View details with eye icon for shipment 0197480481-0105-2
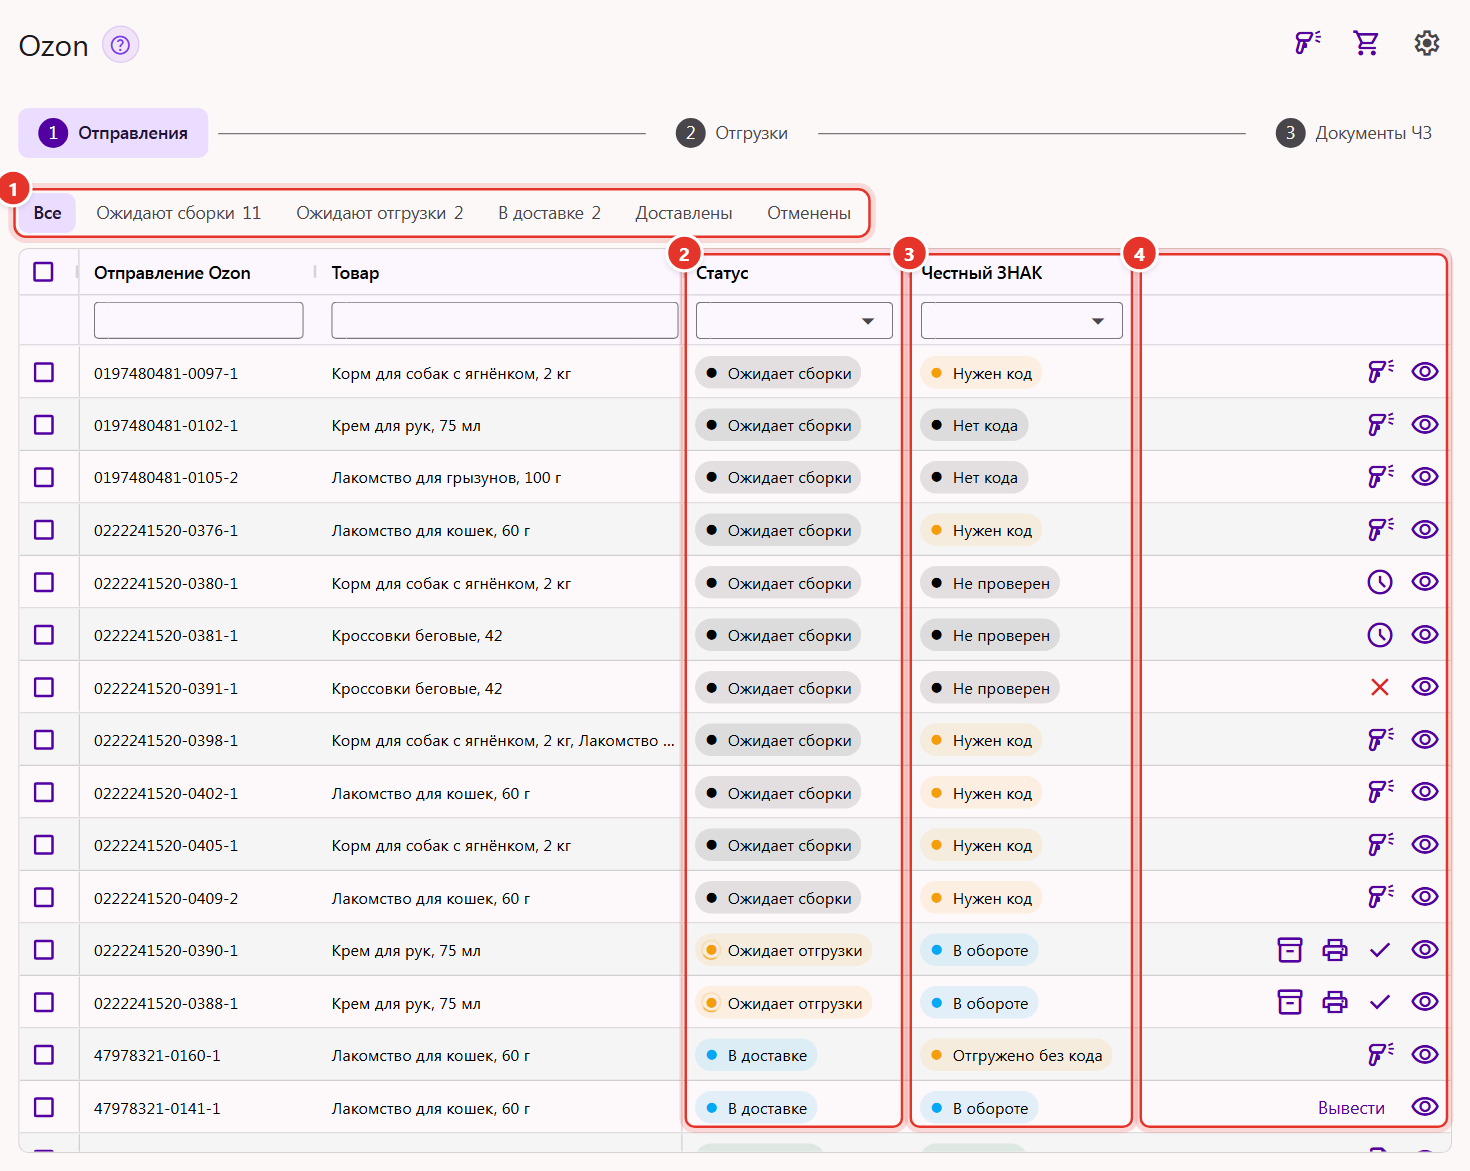1470x1171 pixels. pyautogui.click(x=1425, y=477)
